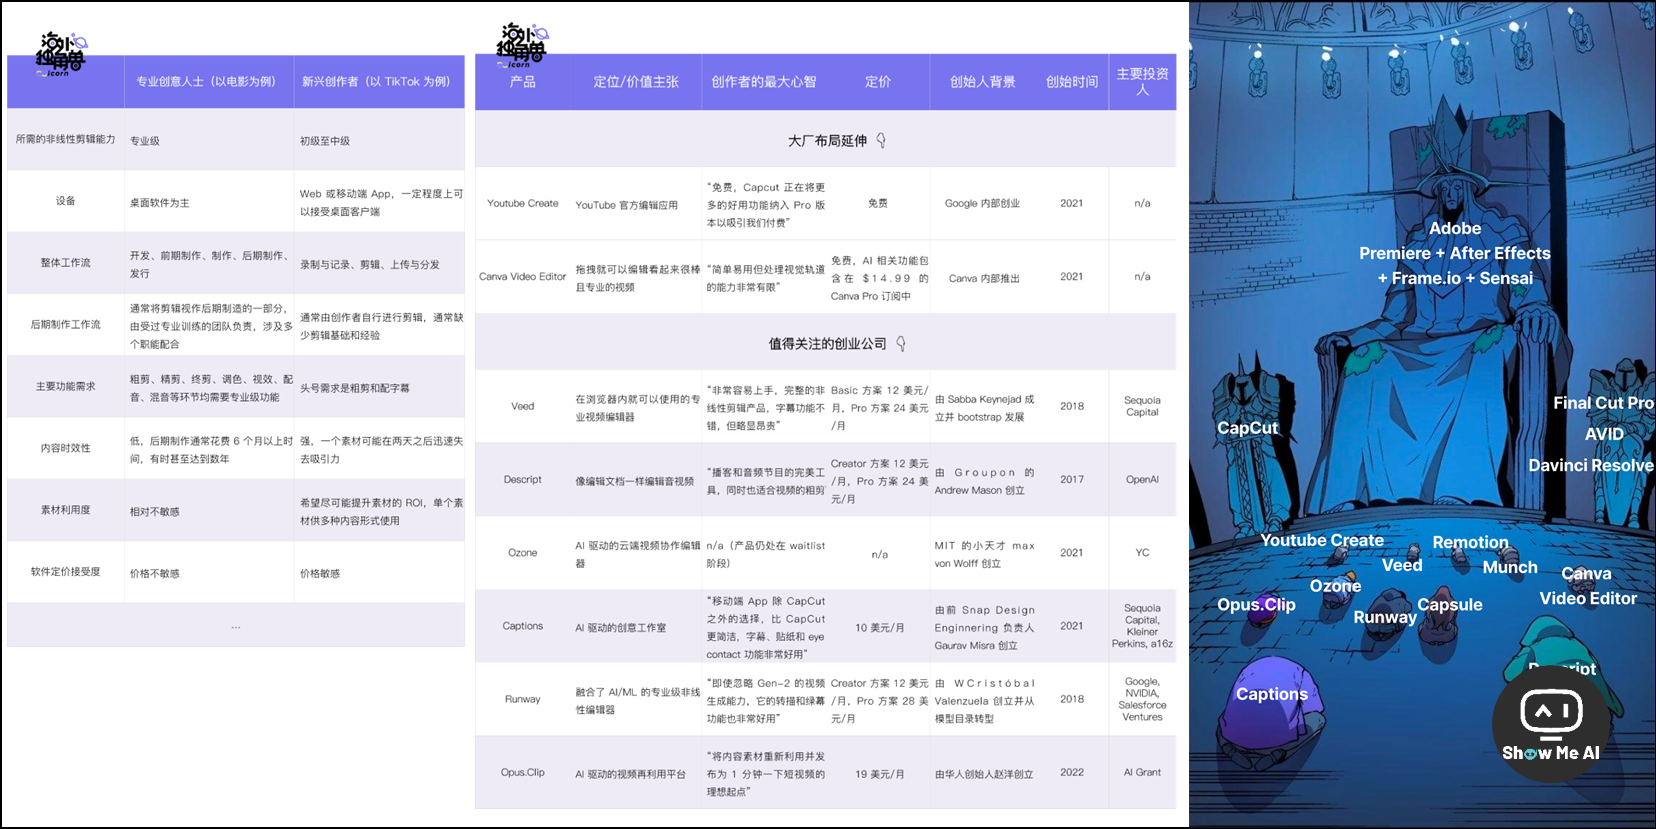This screenshot has width=1656, height=829.
Task: Click the 设备 row label
Action: tap(66, 201)
